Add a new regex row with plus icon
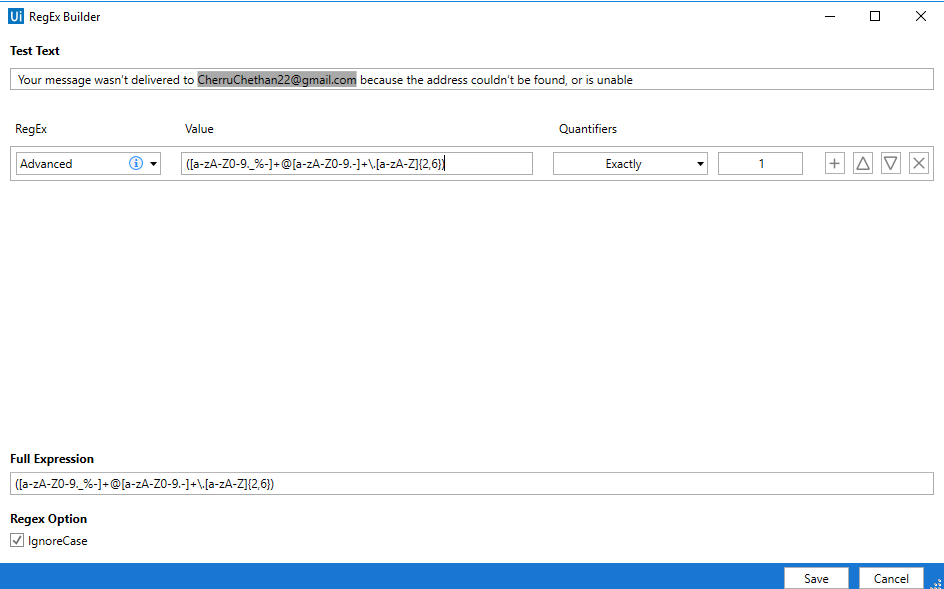Image resolution: width=944 pixels, height=589 pixels. 834,163
